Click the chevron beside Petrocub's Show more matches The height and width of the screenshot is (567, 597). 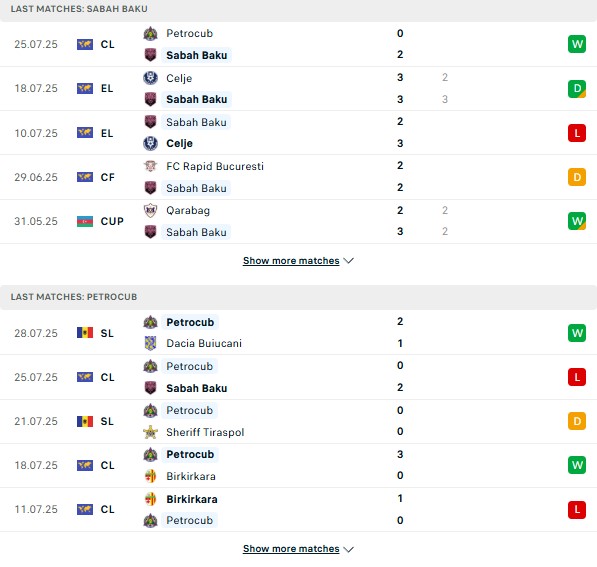point(348,549)
